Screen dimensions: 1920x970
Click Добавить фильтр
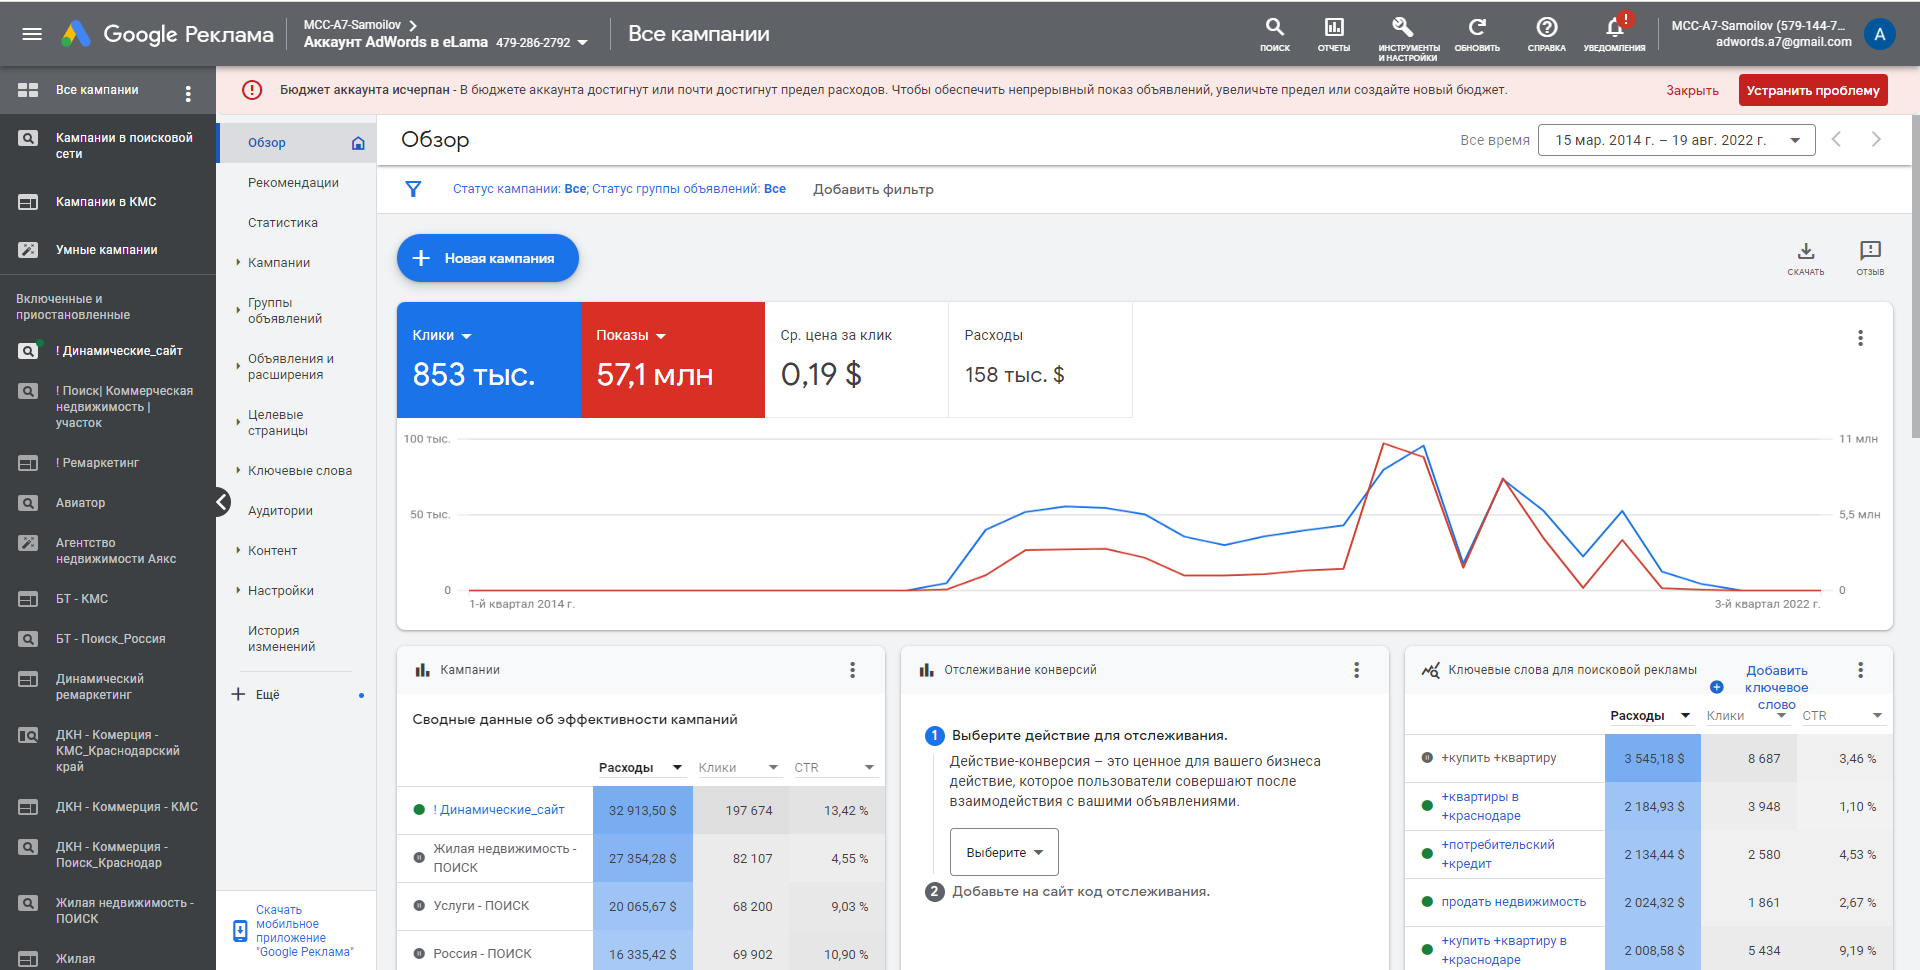coord(873,189)
